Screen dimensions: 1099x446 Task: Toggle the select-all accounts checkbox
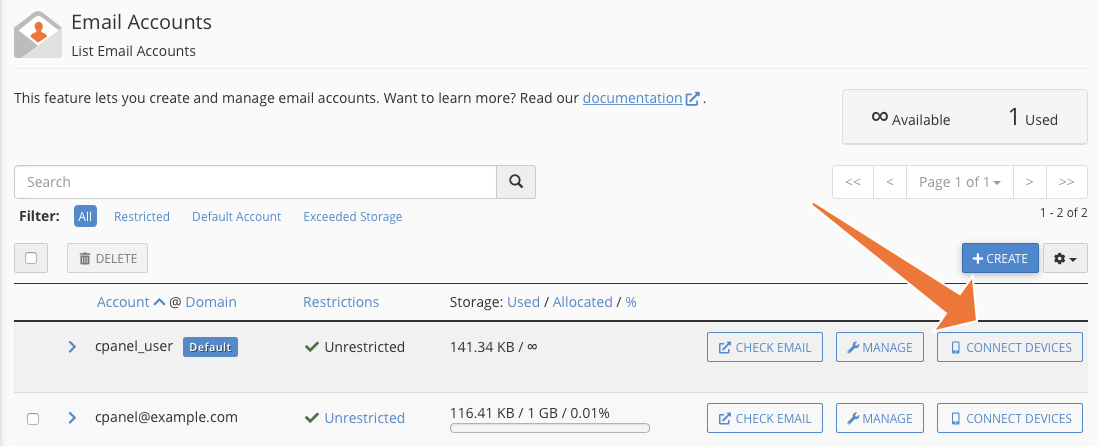click(x=31, y=258)
